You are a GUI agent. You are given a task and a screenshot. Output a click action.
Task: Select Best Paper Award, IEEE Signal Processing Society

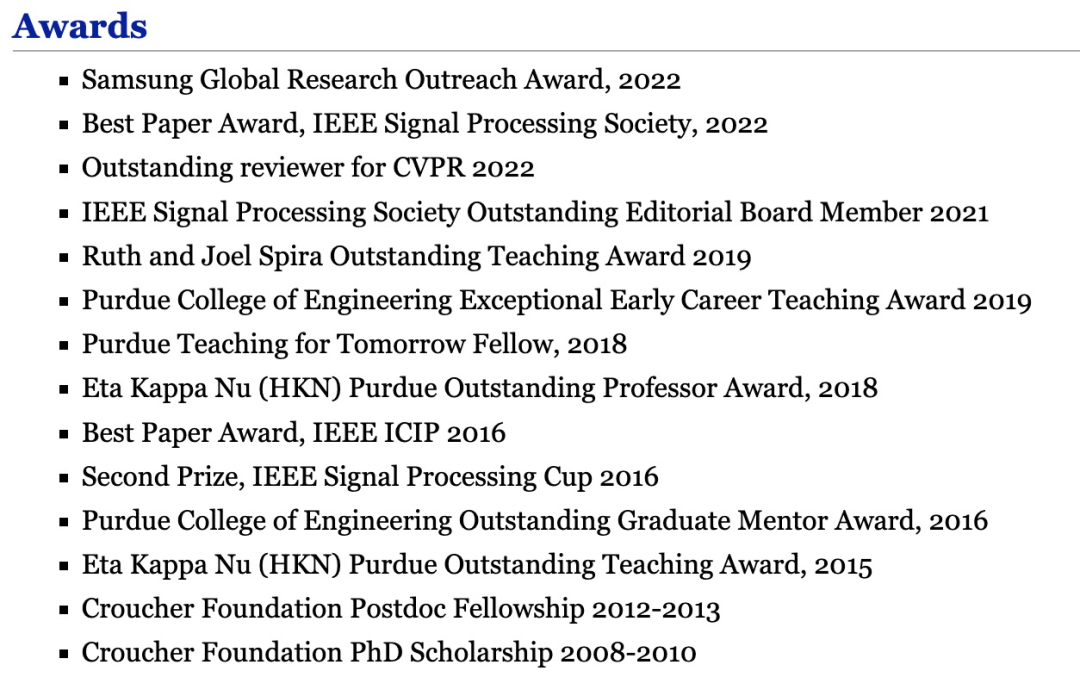424,124
